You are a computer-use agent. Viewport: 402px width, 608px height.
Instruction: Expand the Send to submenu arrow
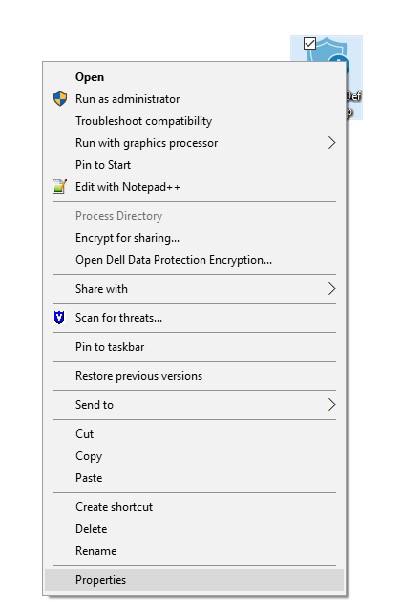(x=331, y=404)
